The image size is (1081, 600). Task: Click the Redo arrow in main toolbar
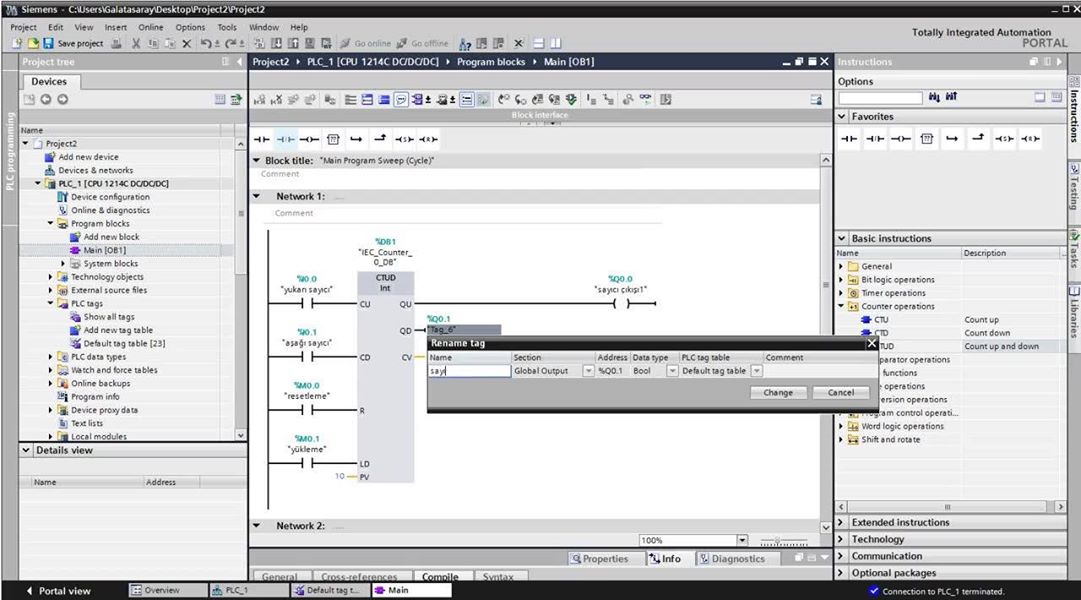click(231, 43)
